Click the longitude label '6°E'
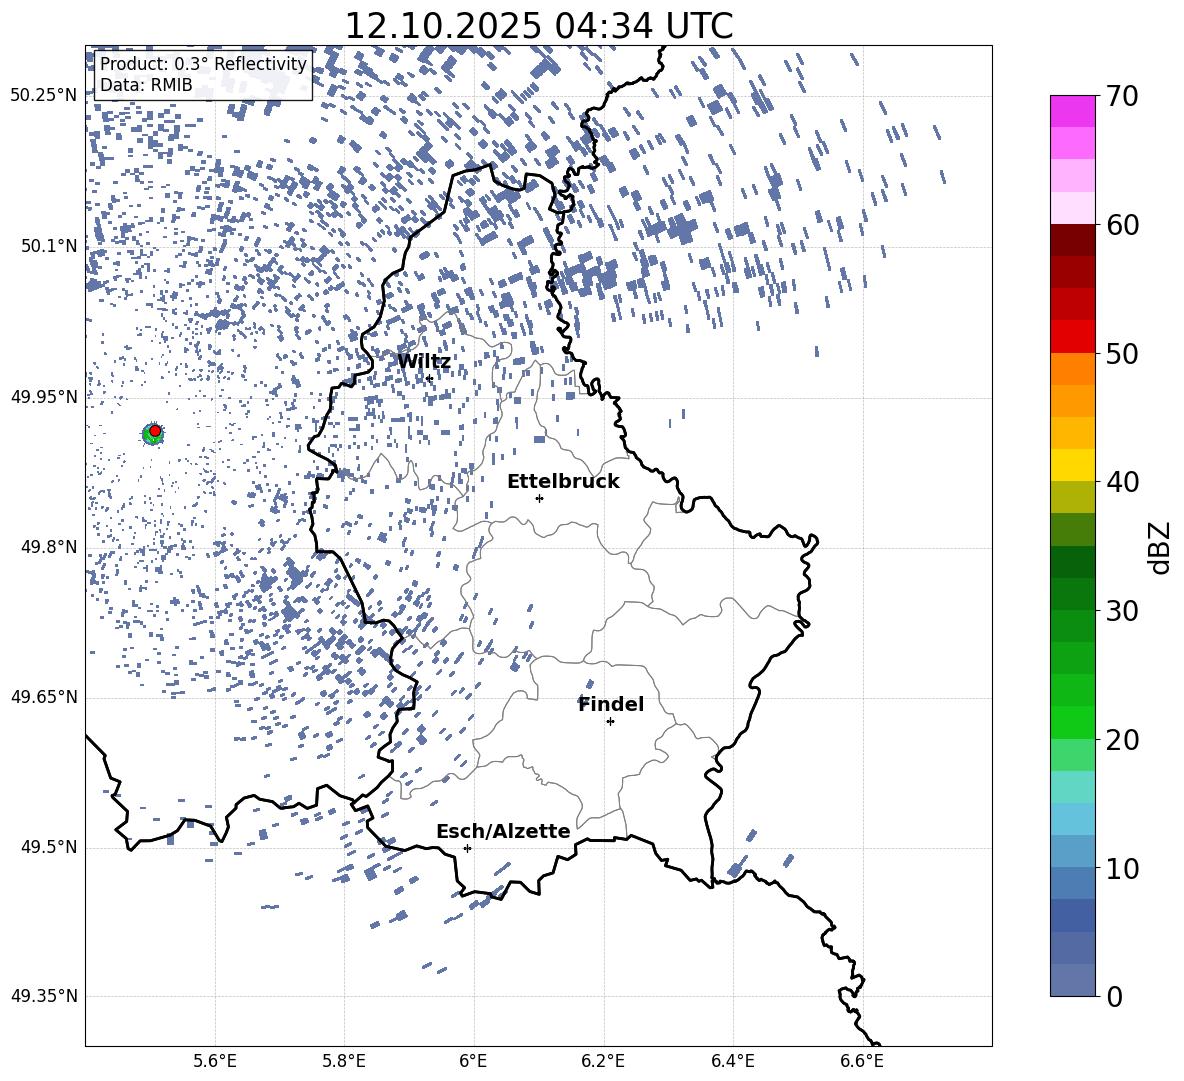1184x1081 pixels. click(x=473, y=1061)
